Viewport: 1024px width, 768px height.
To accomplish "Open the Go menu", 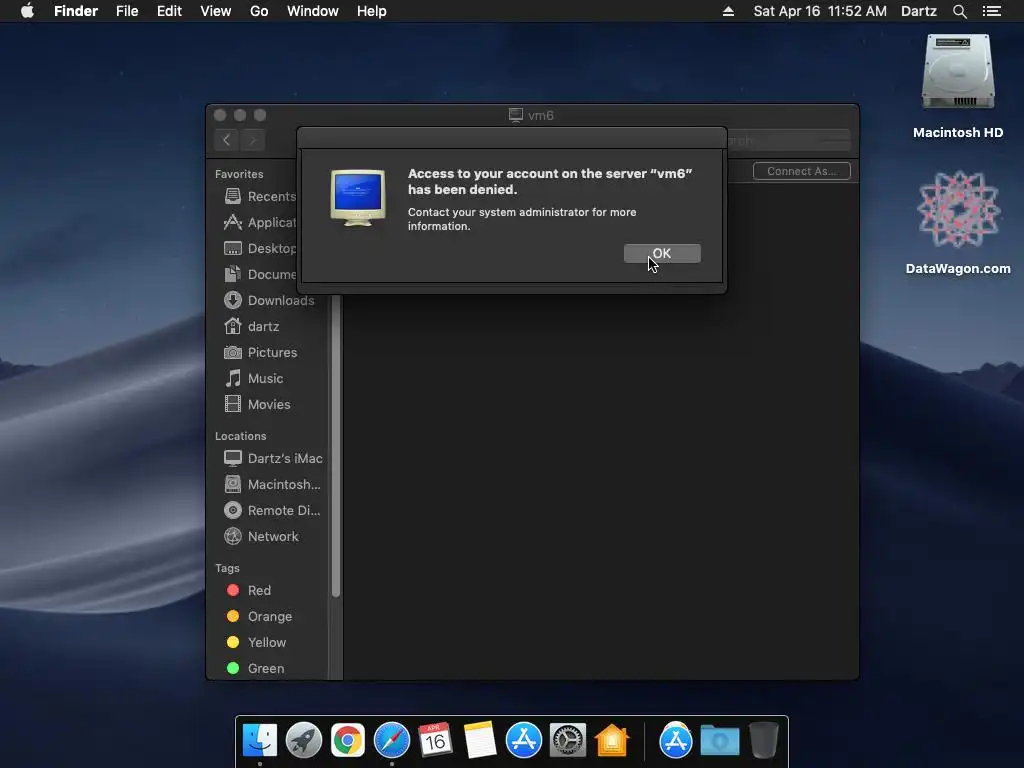I will click(x=259, y=11).
